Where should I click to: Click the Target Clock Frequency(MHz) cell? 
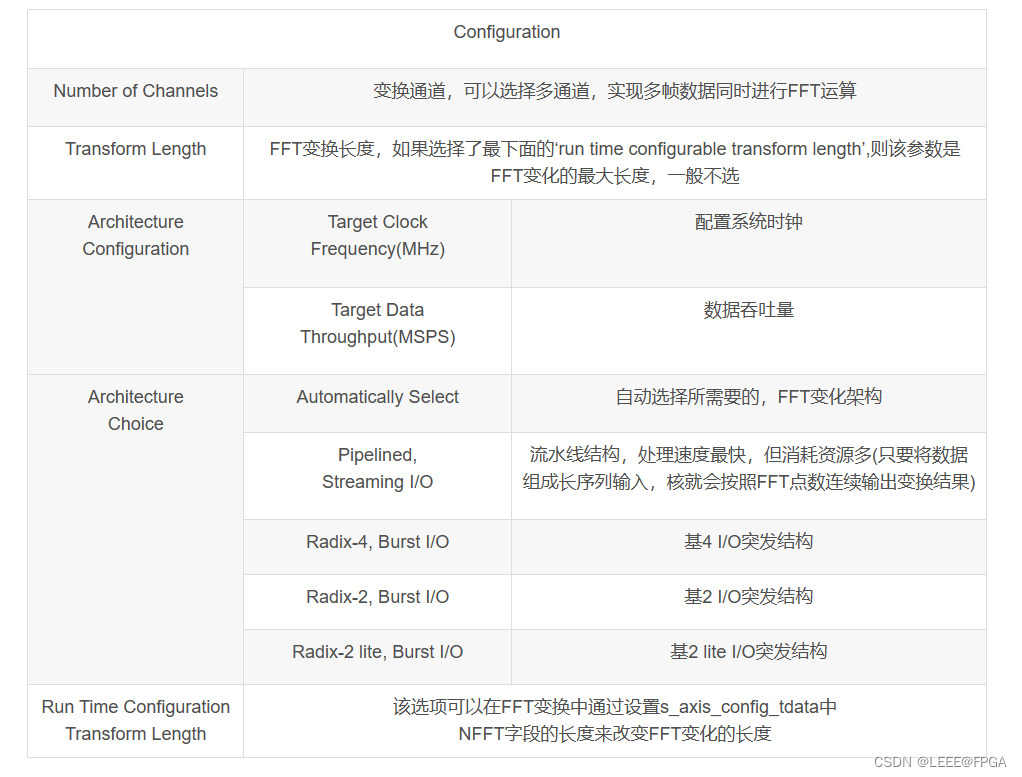pyautogui.click(x=377, y=235)
